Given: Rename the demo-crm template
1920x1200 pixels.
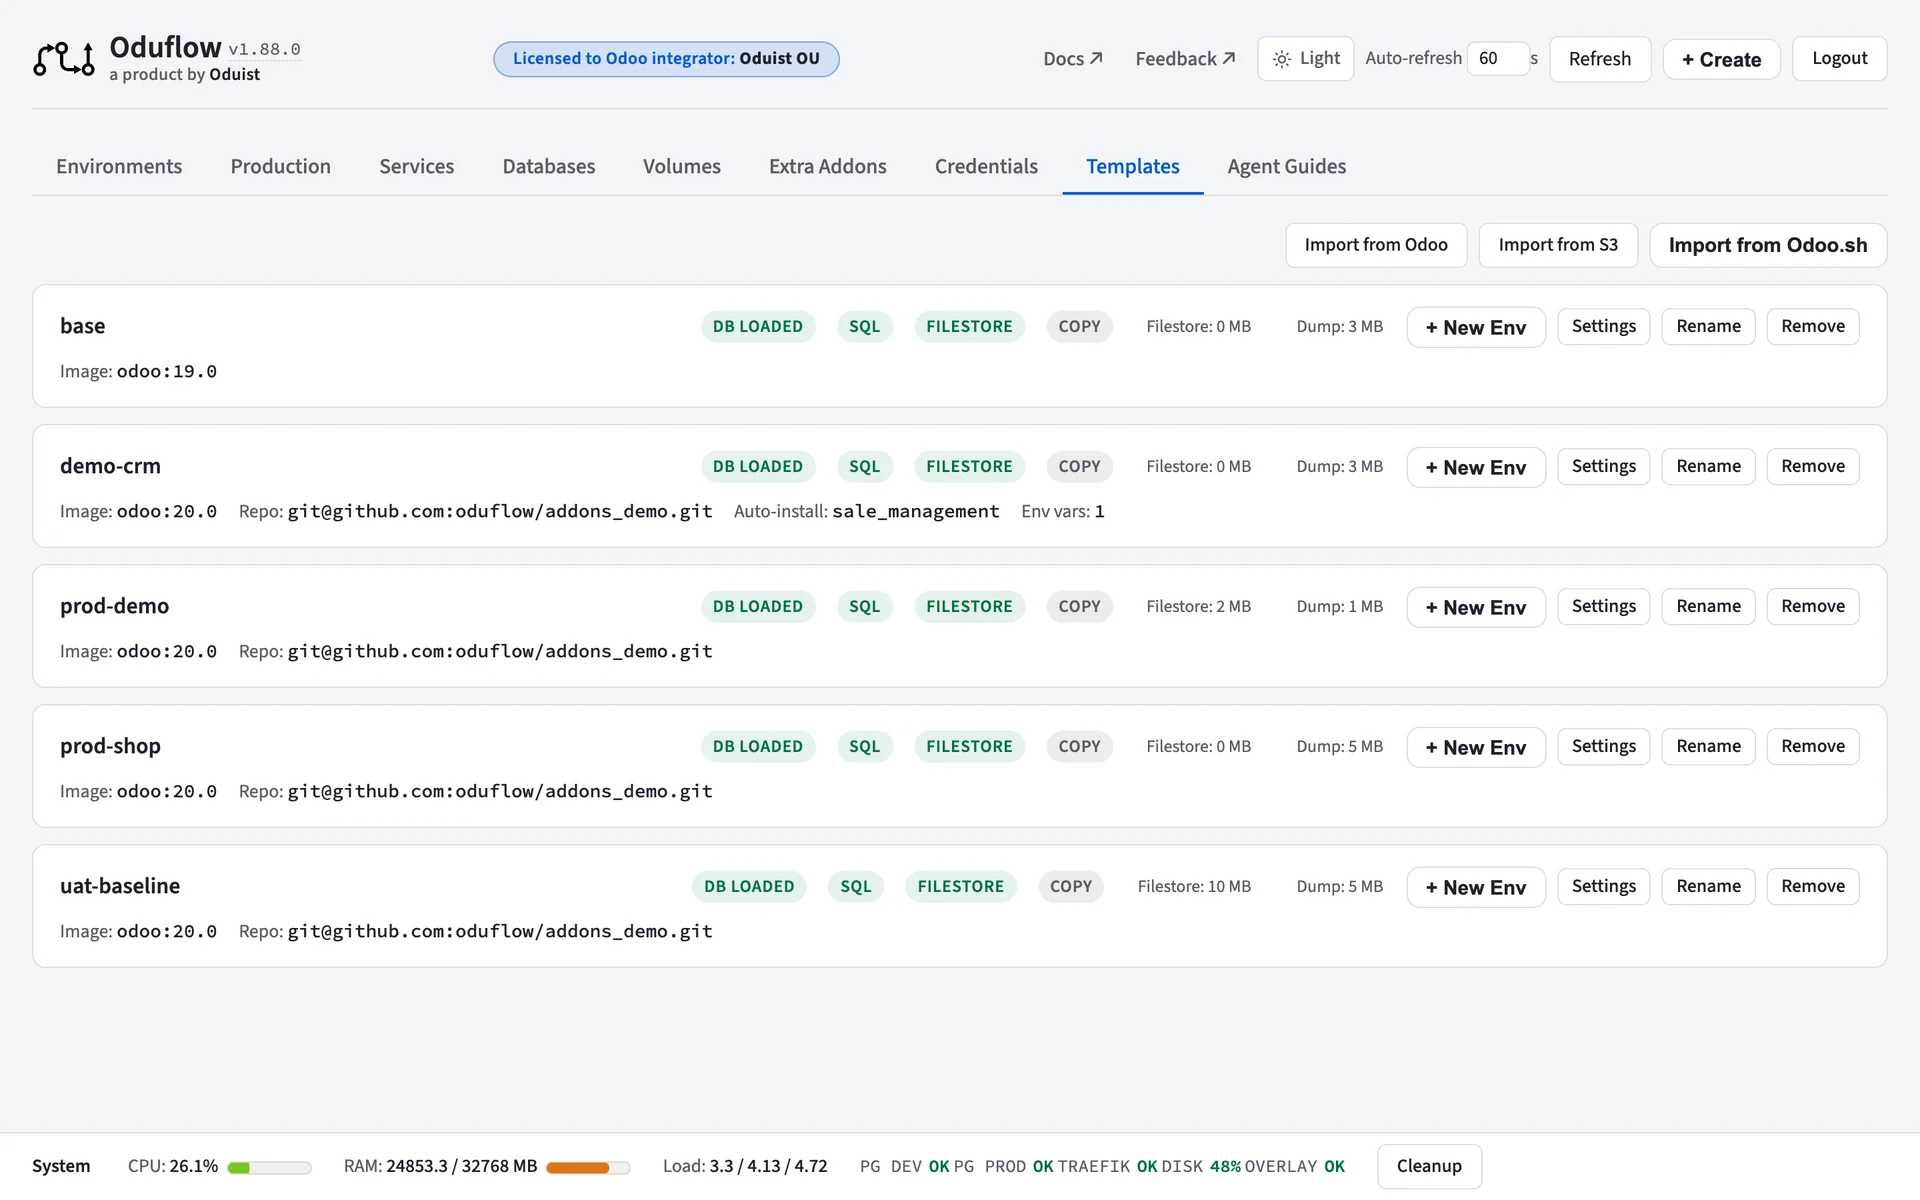Looking at the screenshot, I should pos(1708,466).
